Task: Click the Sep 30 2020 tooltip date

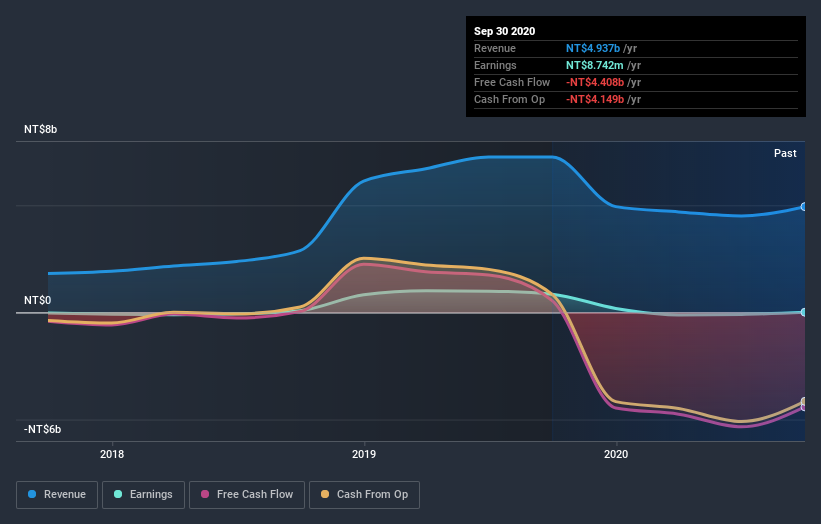Action: pyautogui.click(x=504, y=31)
